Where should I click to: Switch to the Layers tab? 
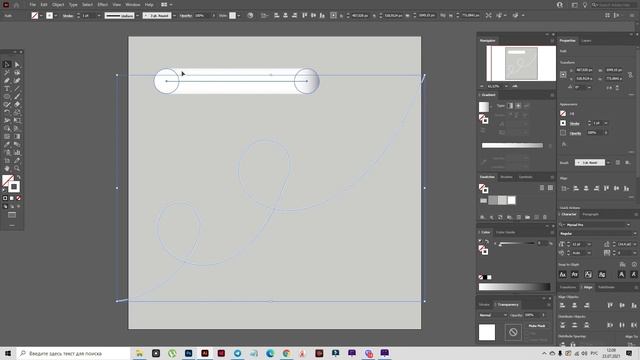586,40
